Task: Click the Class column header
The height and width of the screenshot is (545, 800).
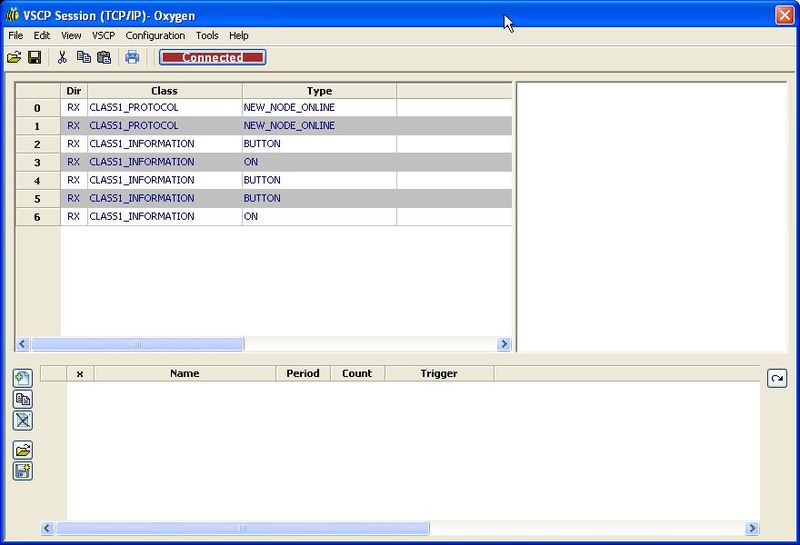Action: 164,91
